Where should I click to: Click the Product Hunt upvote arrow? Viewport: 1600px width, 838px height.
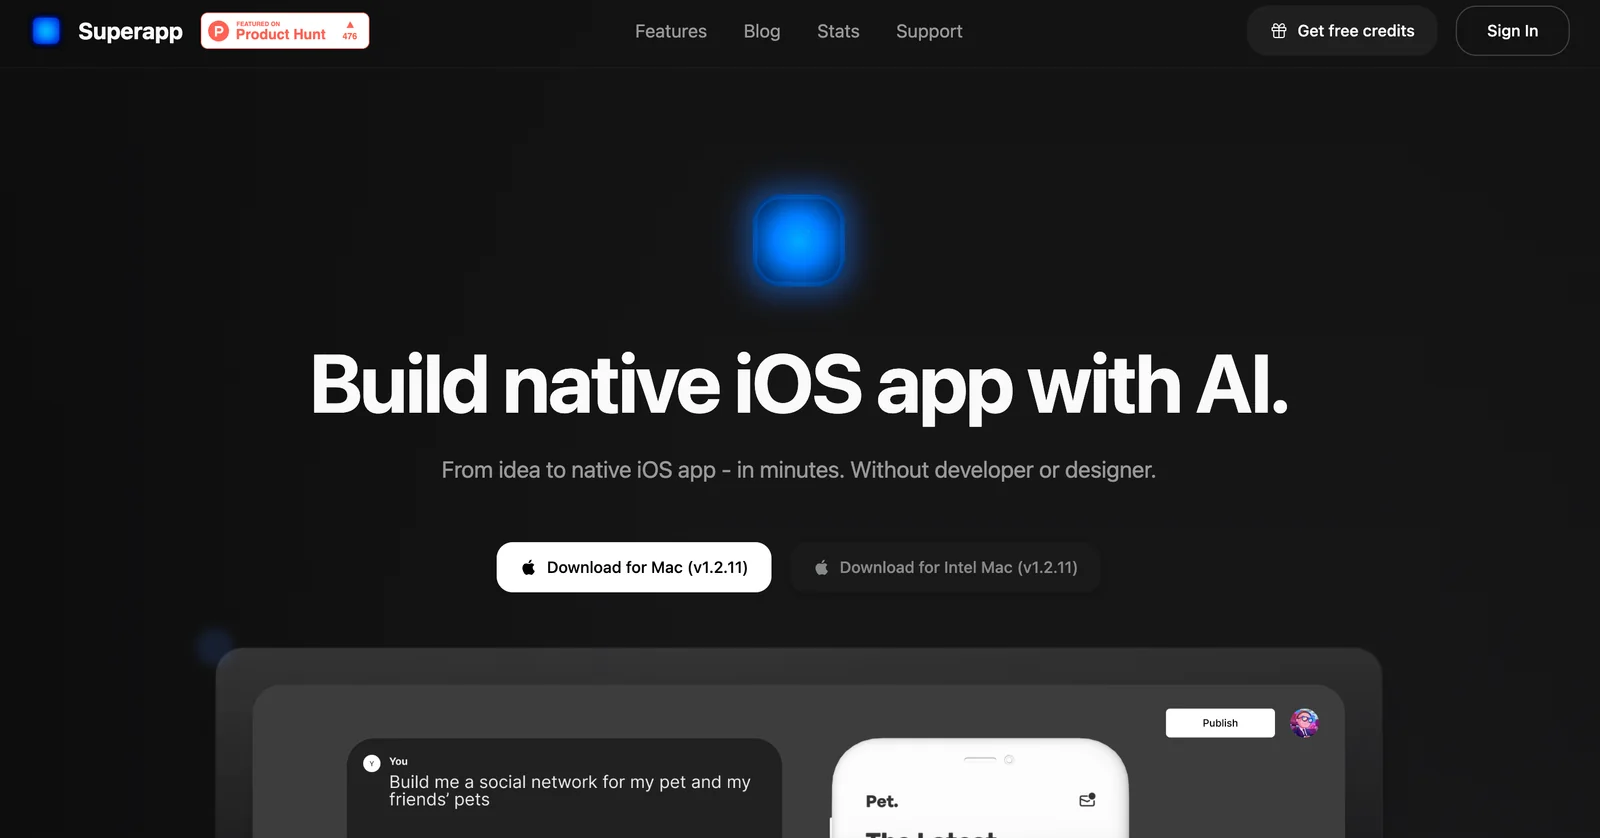click(350, 25)
